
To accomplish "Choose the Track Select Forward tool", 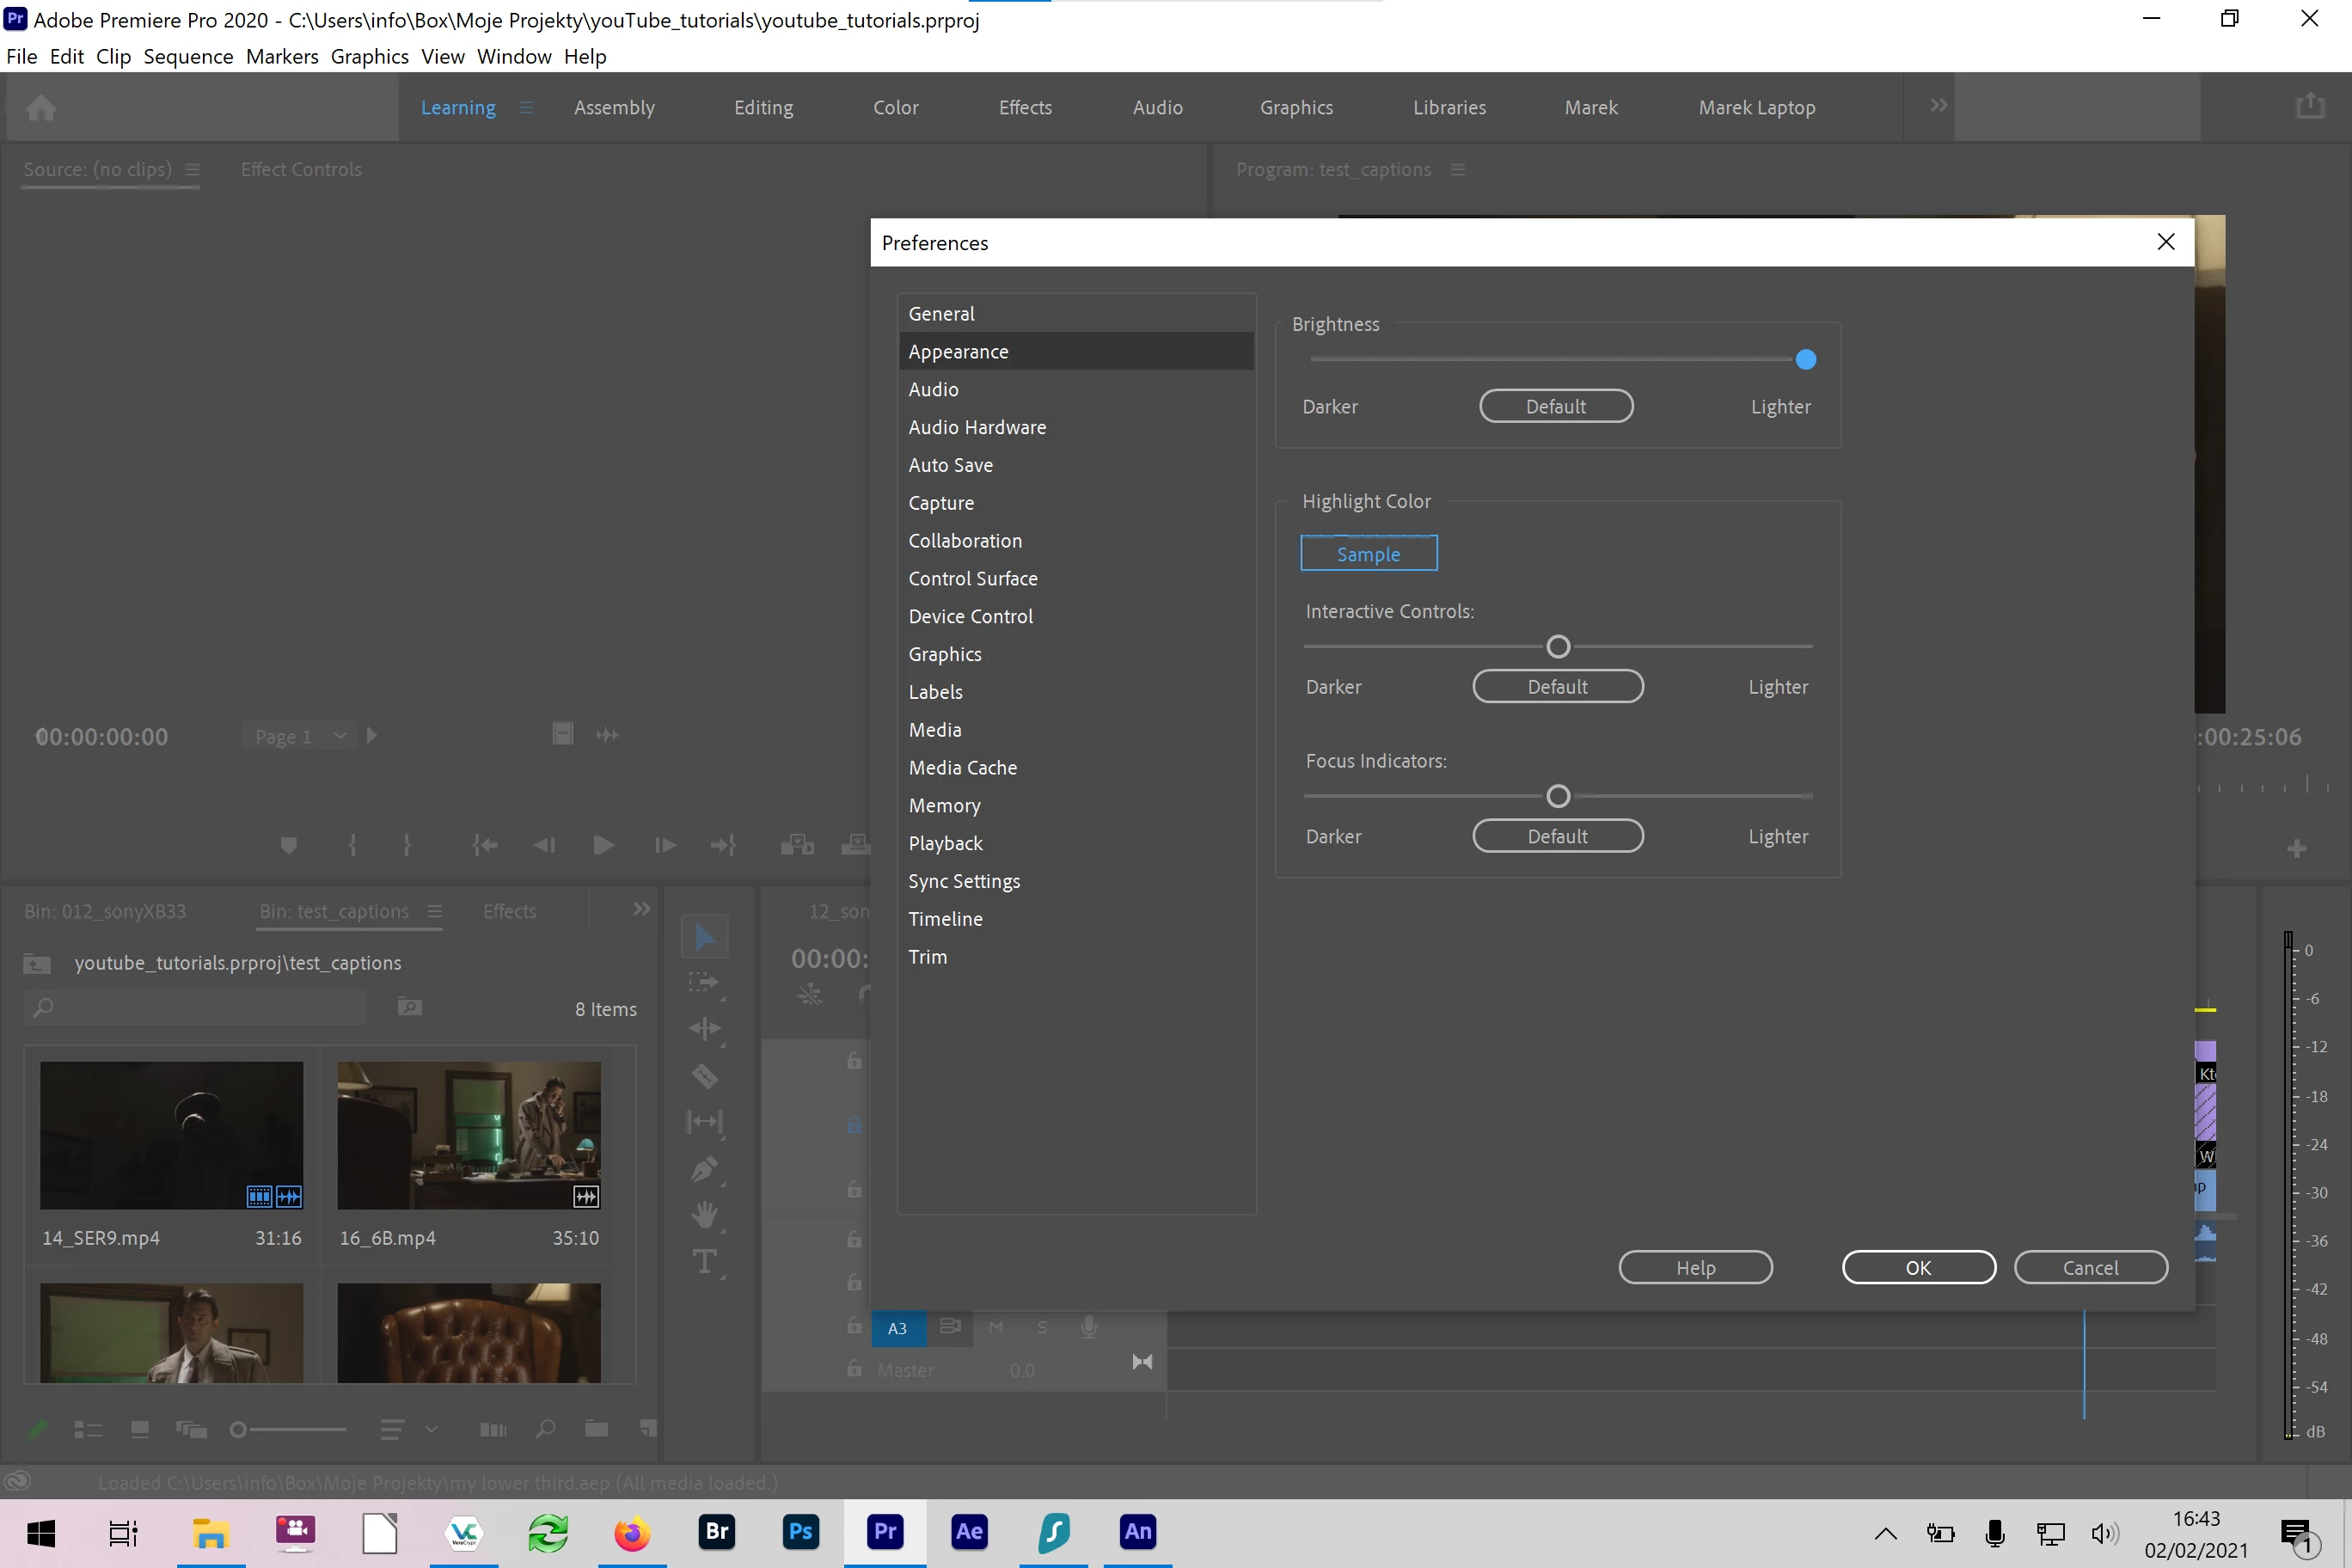I will (x=704, y=982).
